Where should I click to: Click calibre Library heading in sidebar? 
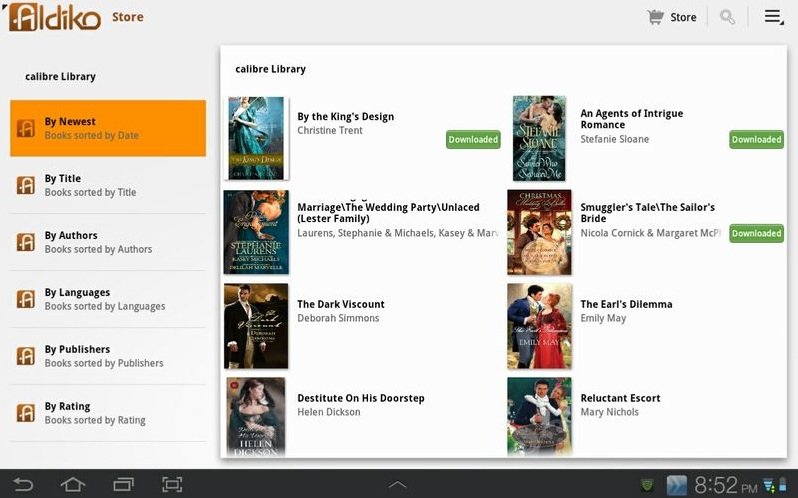click(61, 76)
